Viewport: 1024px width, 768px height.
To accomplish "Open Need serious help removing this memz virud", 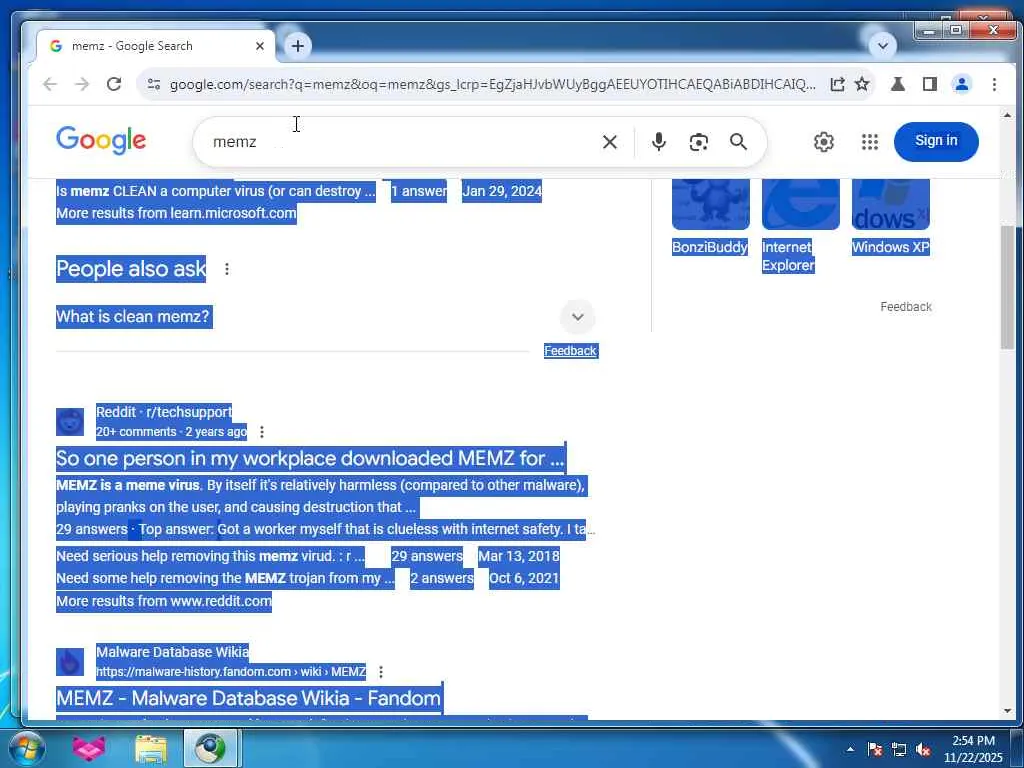I will point(210,556).
